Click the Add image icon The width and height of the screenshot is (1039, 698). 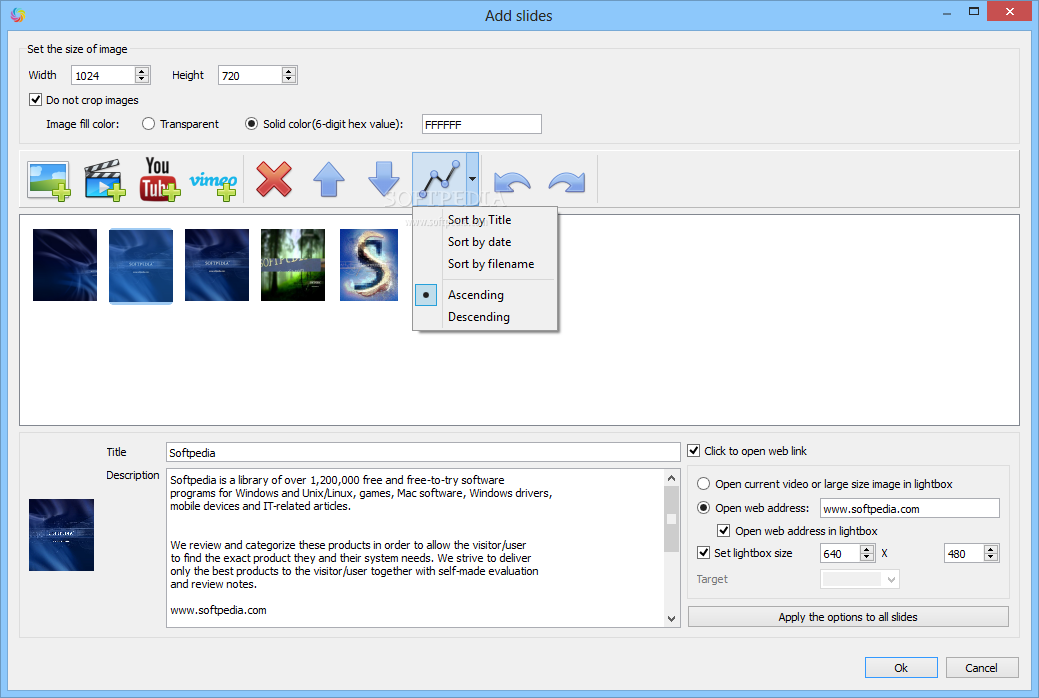click(49, 180)
